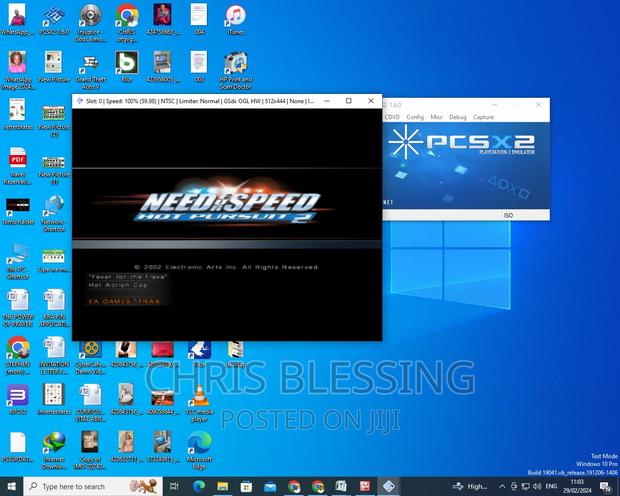Image resolution: width=620 pixels, height=496 pixels.
Task: Show hidden system tray icons
Action: (502, 486)
